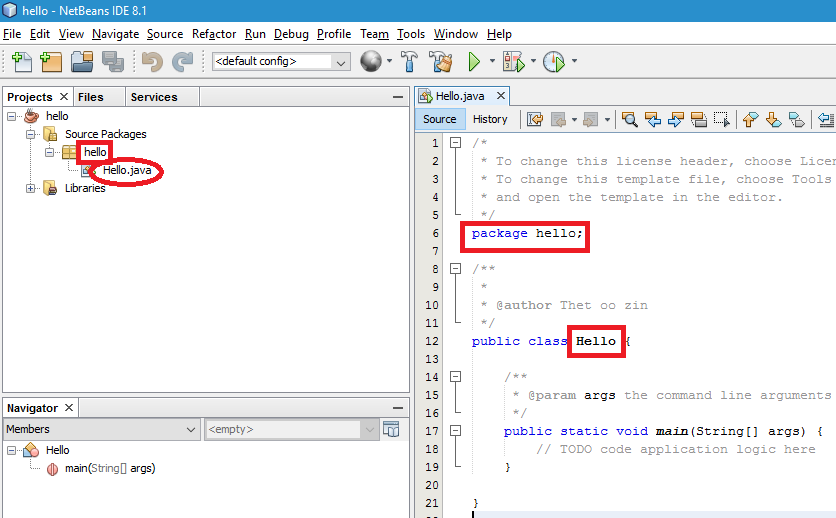Run the project with green play icon

point(474,61)
